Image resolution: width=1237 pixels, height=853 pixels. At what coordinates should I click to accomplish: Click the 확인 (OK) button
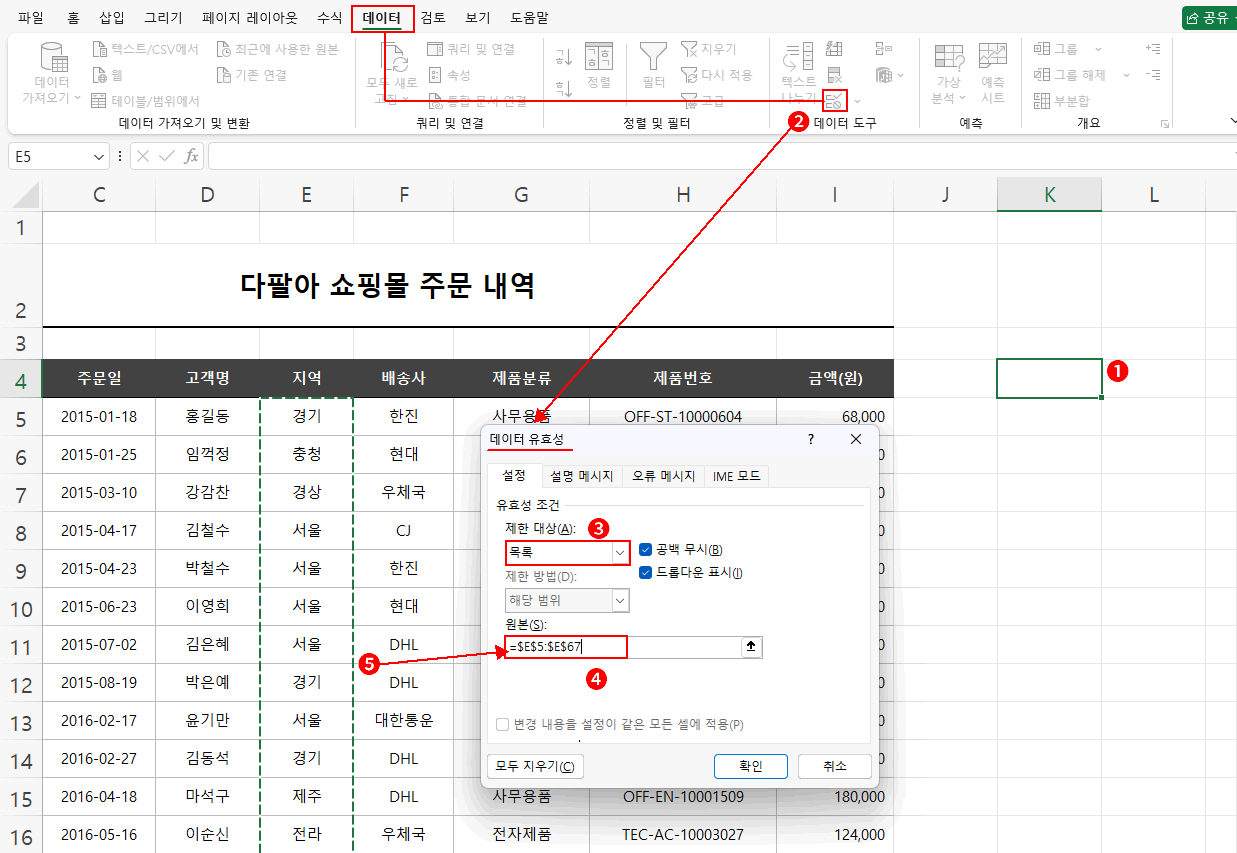tap(751, 766)
